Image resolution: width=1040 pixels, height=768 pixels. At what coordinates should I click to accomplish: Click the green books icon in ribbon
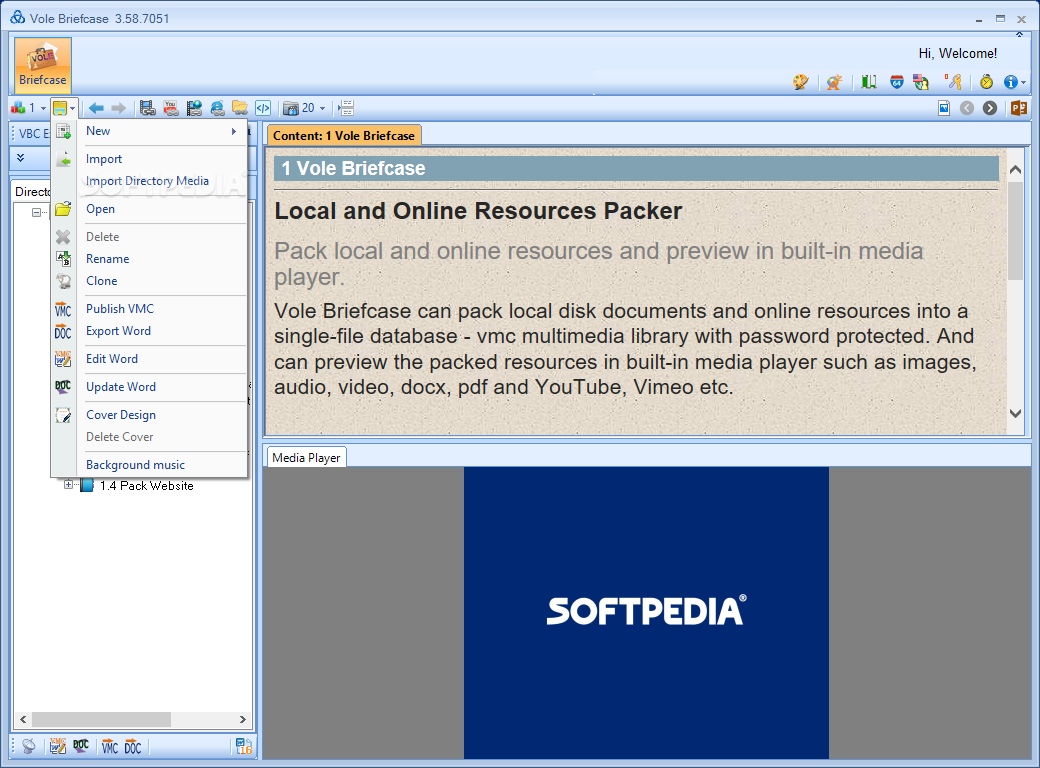point(869,82)
